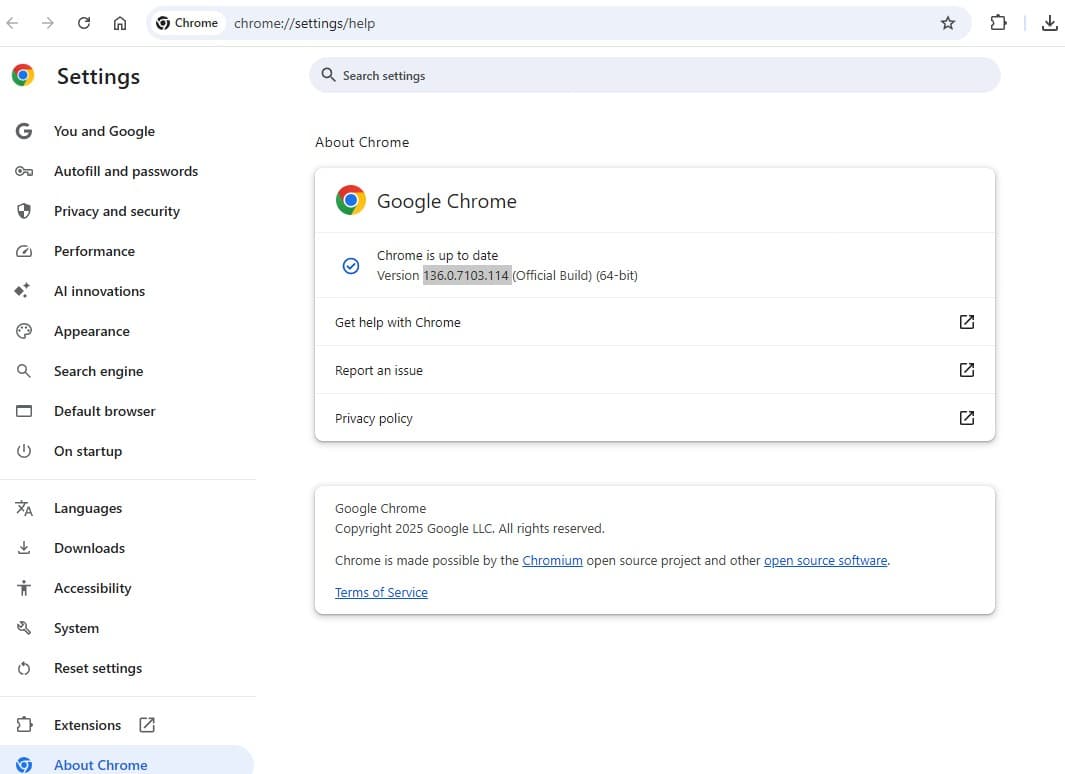The image size is (1065, 774).
Task: Open Autofill and passwords settings
Action: coord(128,171)
